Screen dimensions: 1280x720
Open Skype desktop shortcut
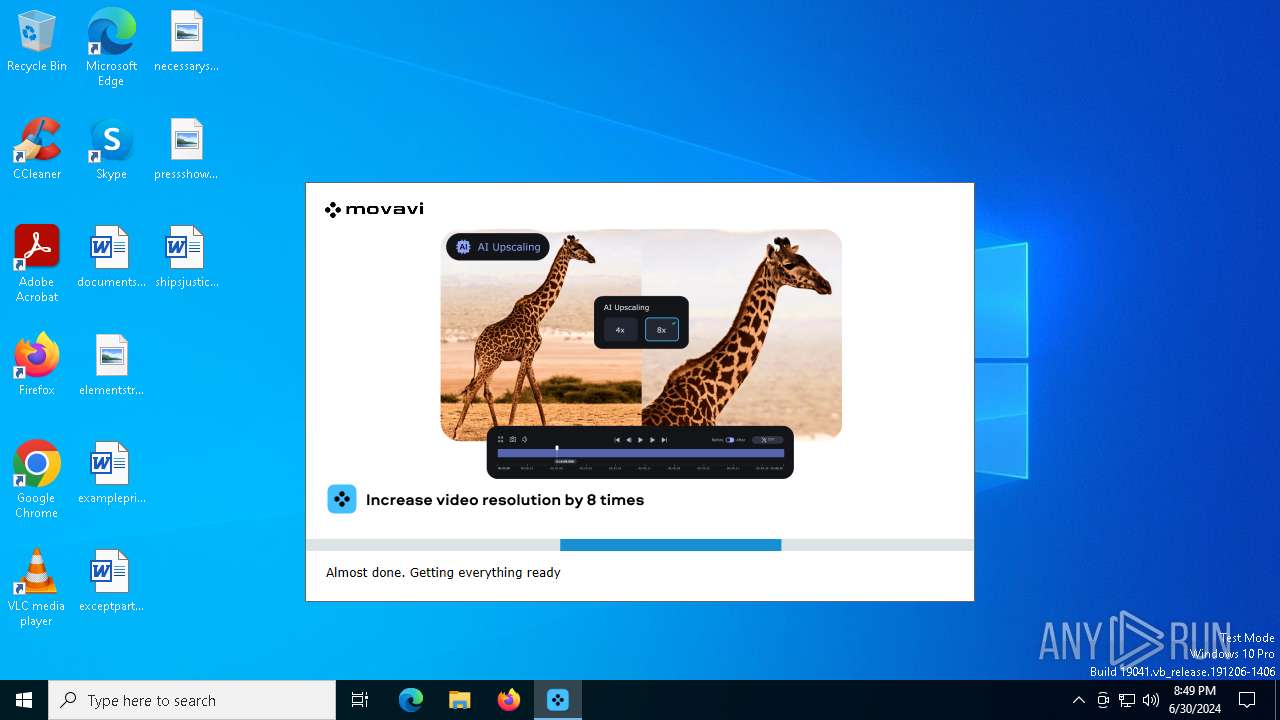point(111,149)
